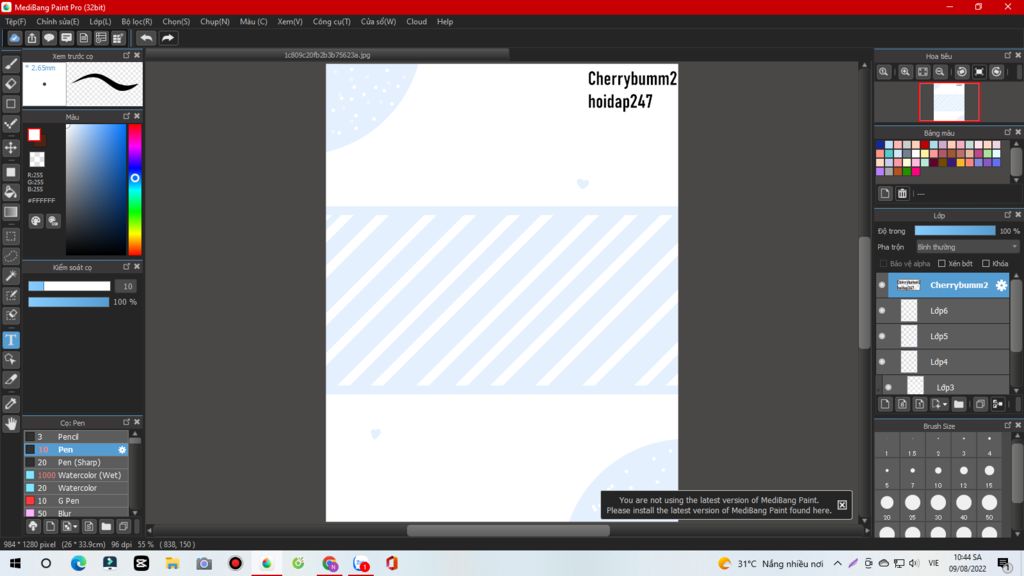Click the export/share icon in toolbar
1024x576 pixels.
(x=31, y=38)
